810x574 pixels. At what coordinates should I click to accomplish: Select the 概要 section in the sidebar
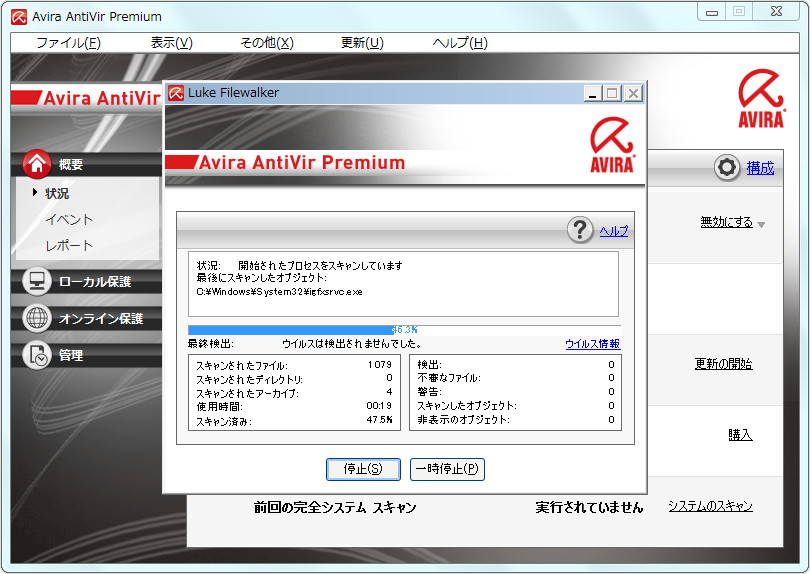pos(71,164)
